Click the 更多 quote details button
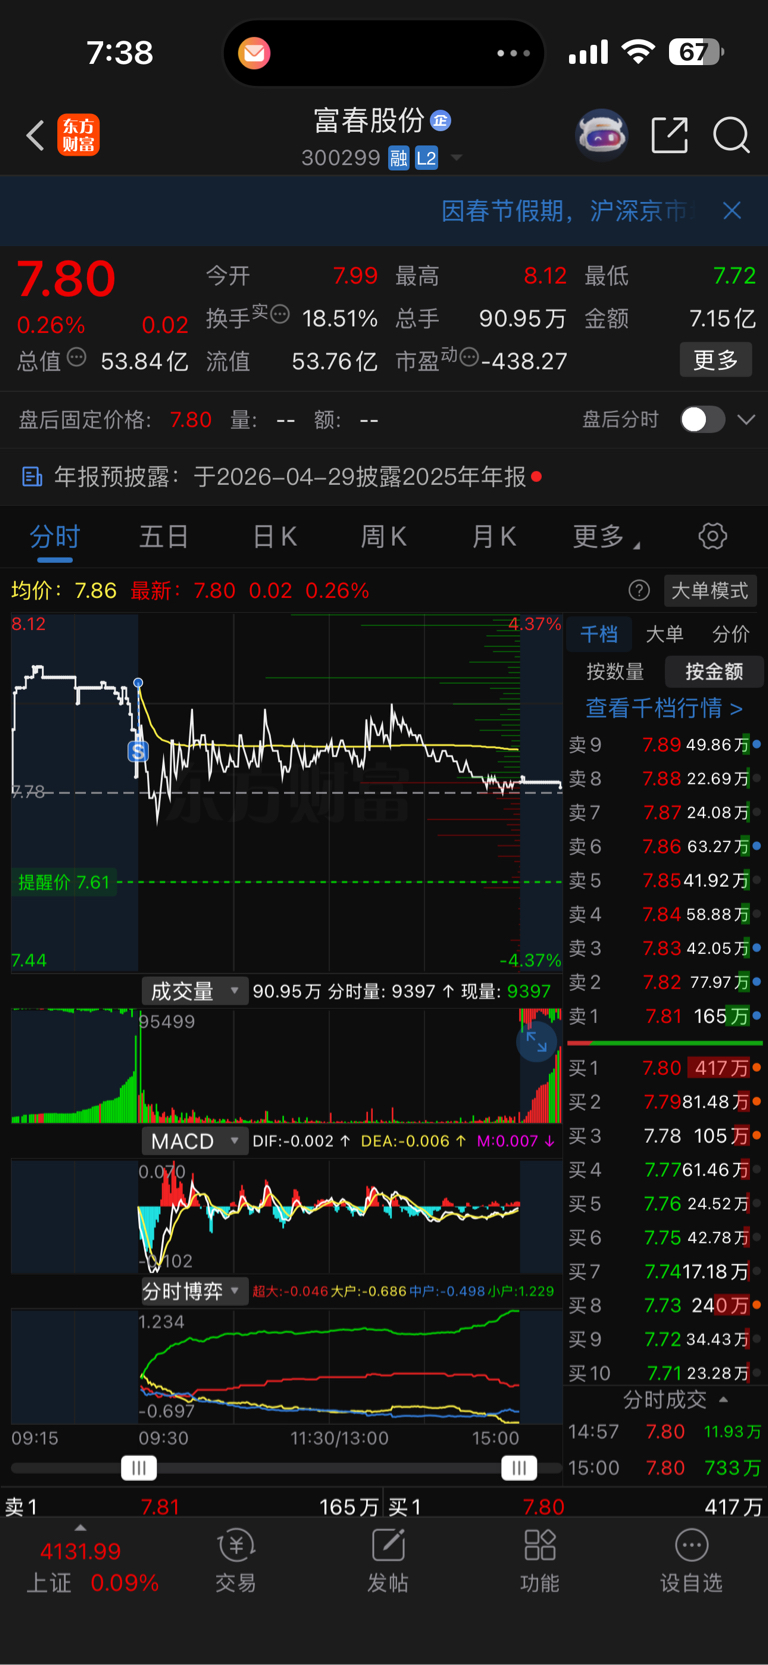Viewport: 768px width, 1665px height. coord(716,360)
